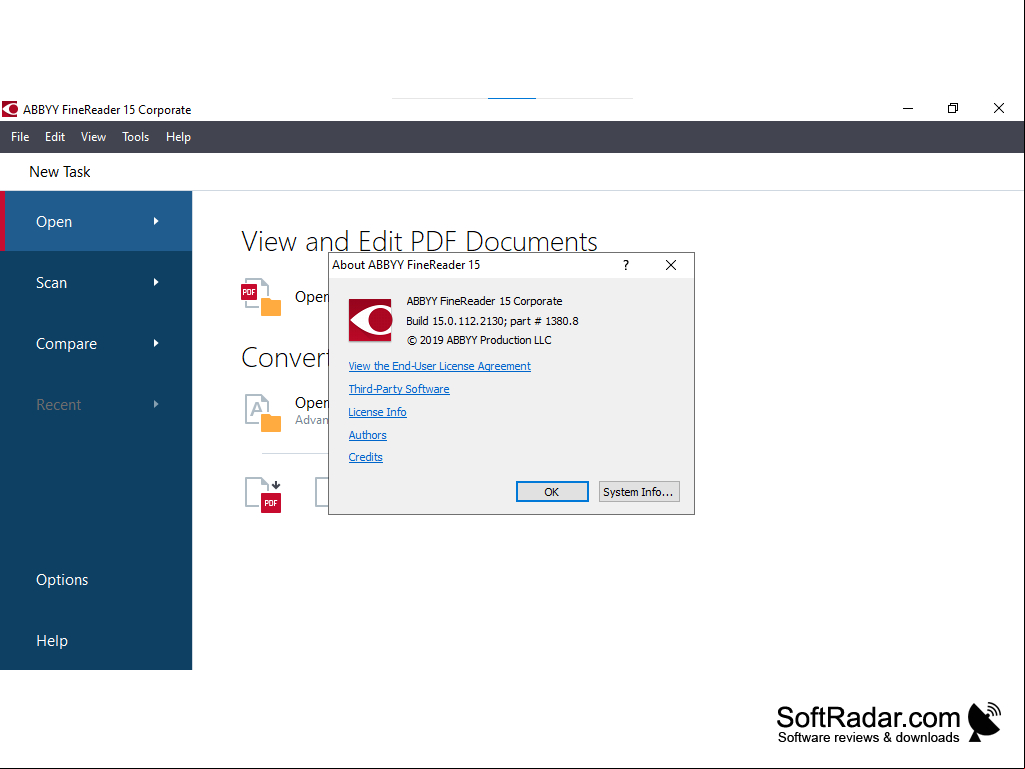Open the Help menu in the menu bar

tap(178, 137)
